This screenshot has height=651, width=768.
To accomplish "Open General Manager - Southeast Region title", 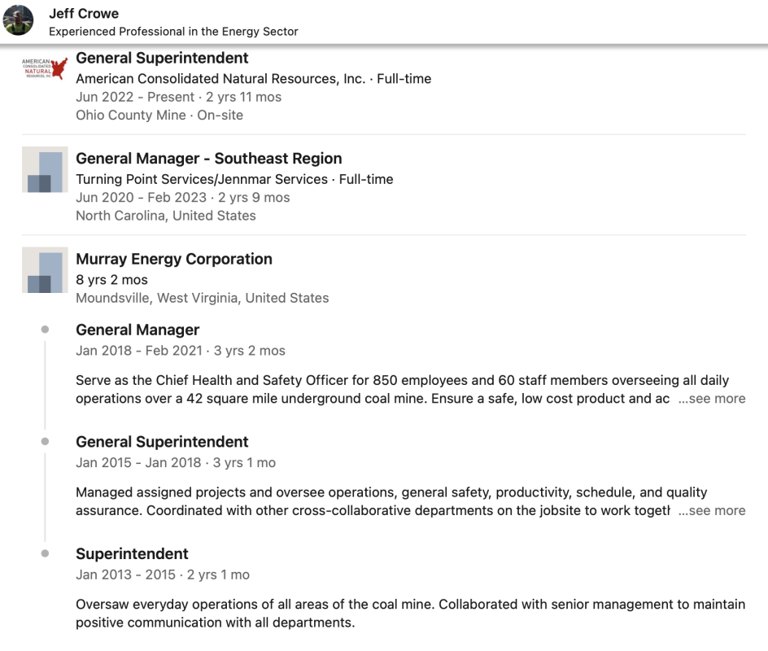I will click(x=209, y=158).
